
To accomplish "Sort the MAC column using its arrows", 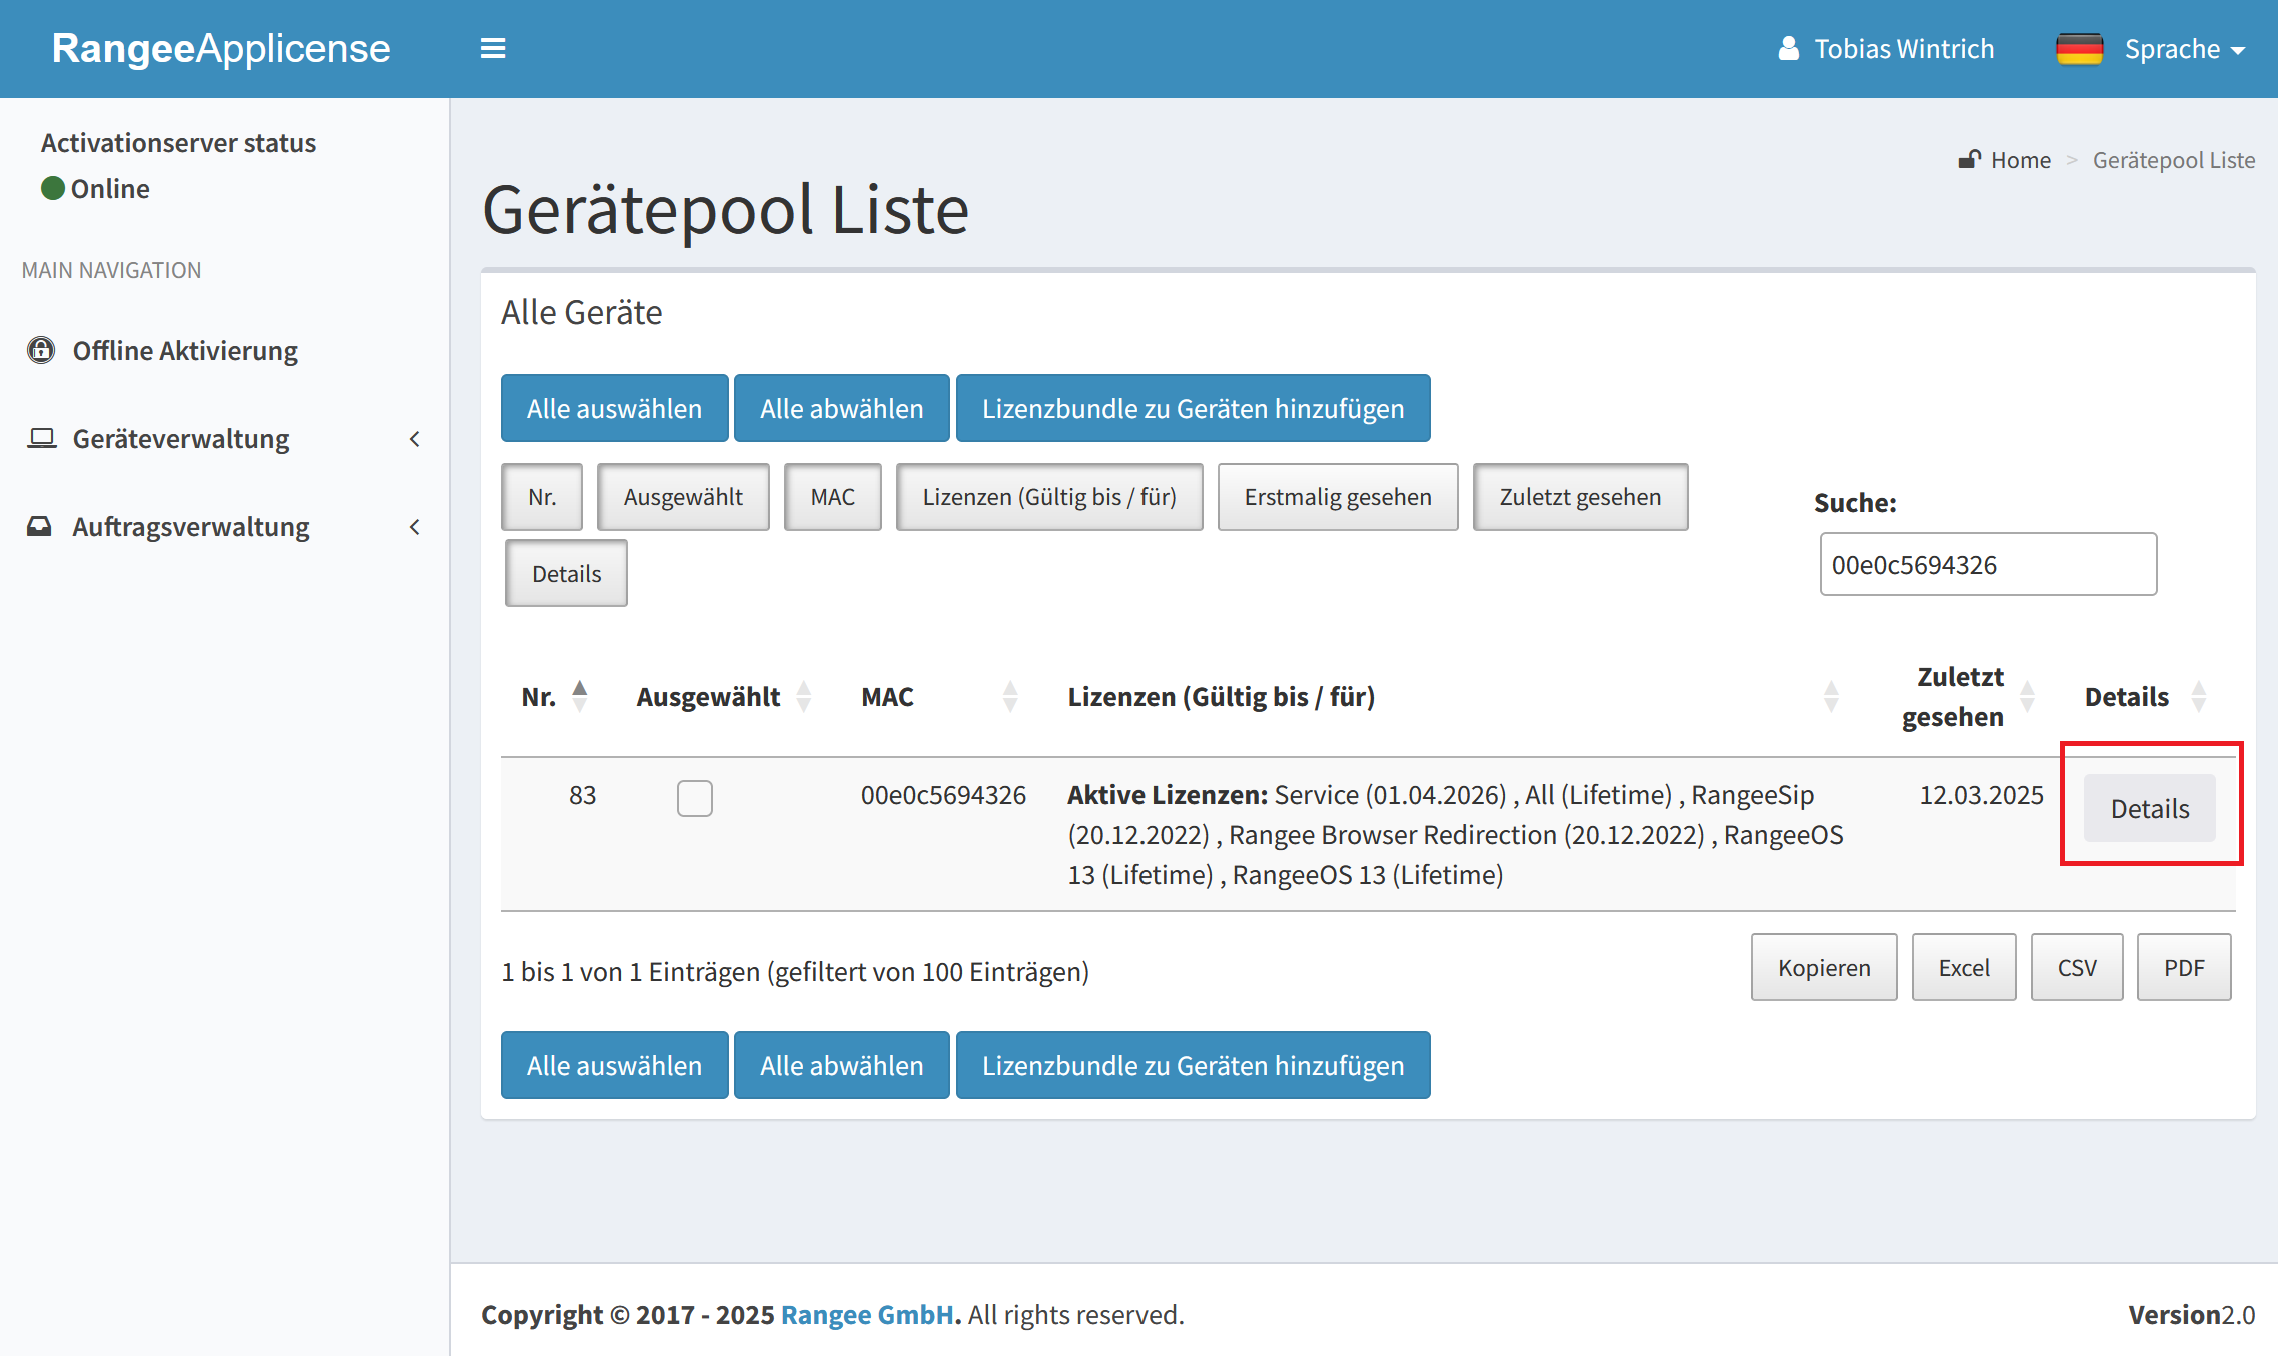I will 1010,696.
